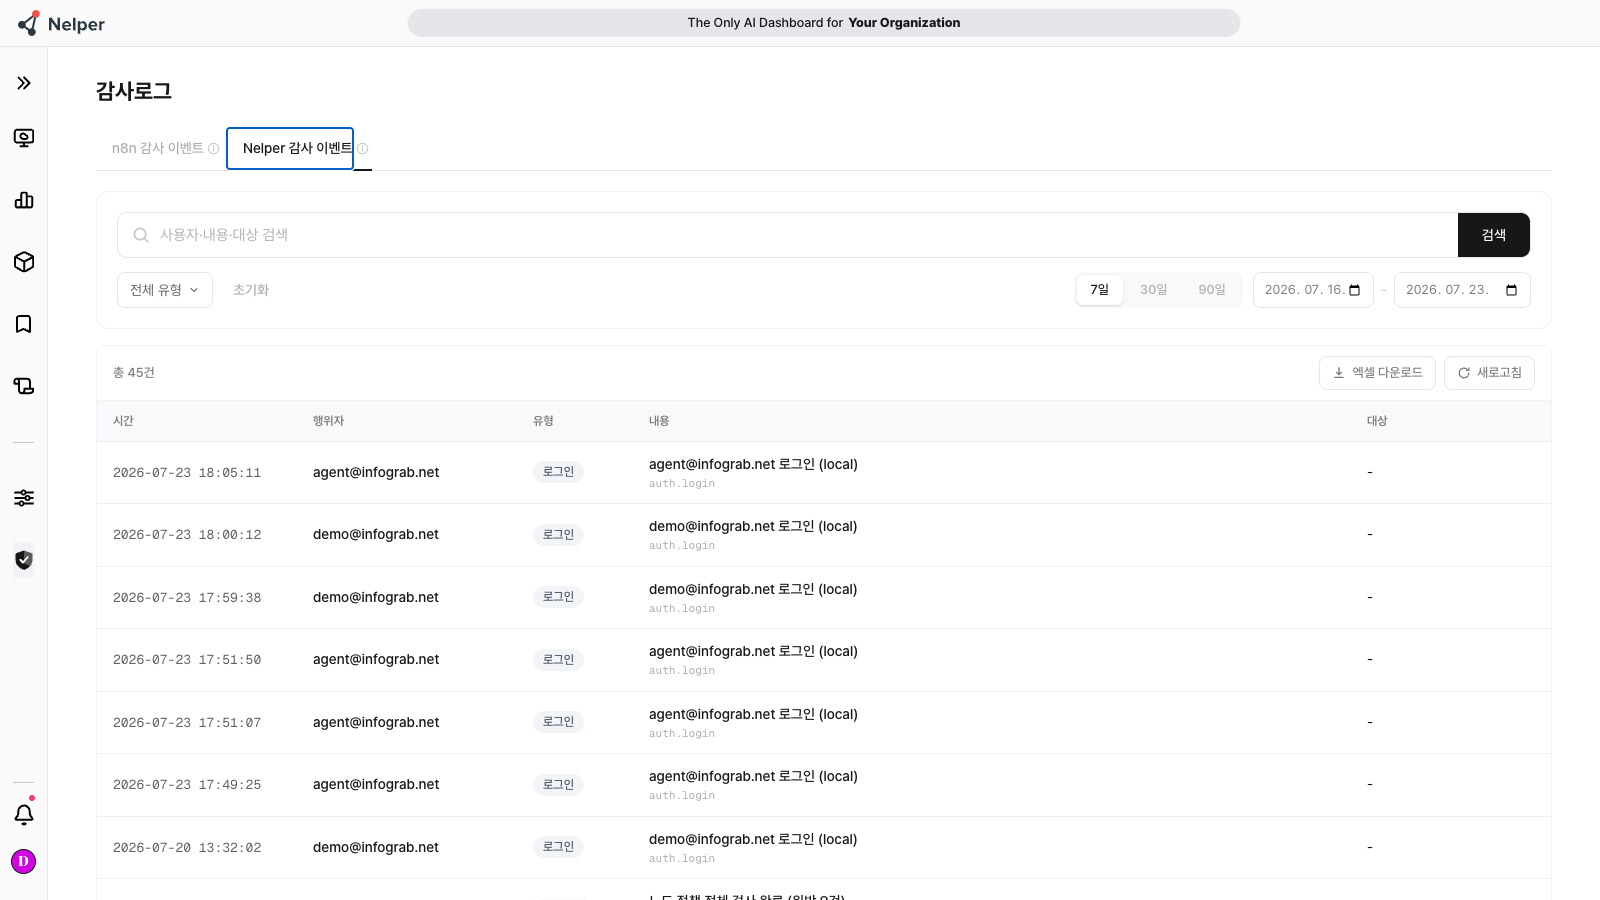Select the 90일 range option
The width and height of the screenshot is (1600, 900).
pos(1212,290)
